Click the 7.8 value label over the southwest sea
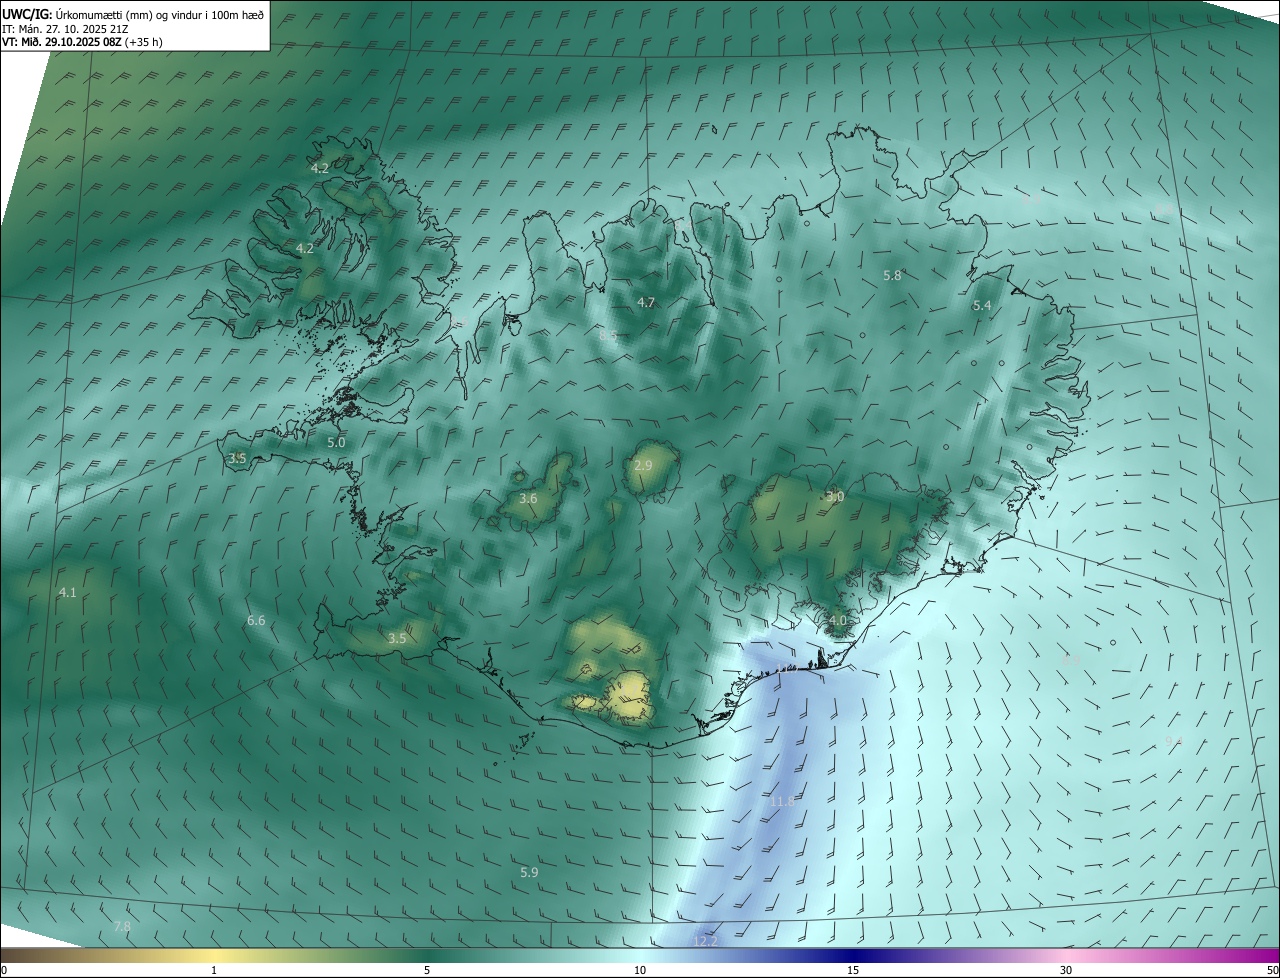 (x=122, y=927)
